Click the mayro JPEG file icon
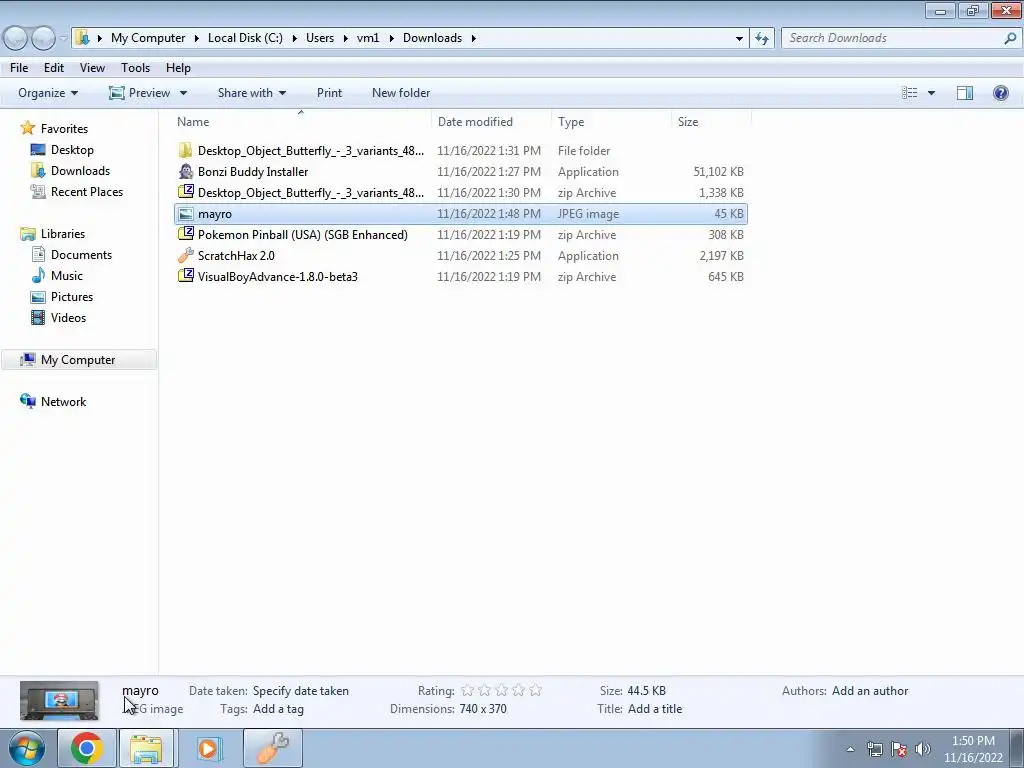This screenshot has height=768, width=1024. [x=185, y=214]
